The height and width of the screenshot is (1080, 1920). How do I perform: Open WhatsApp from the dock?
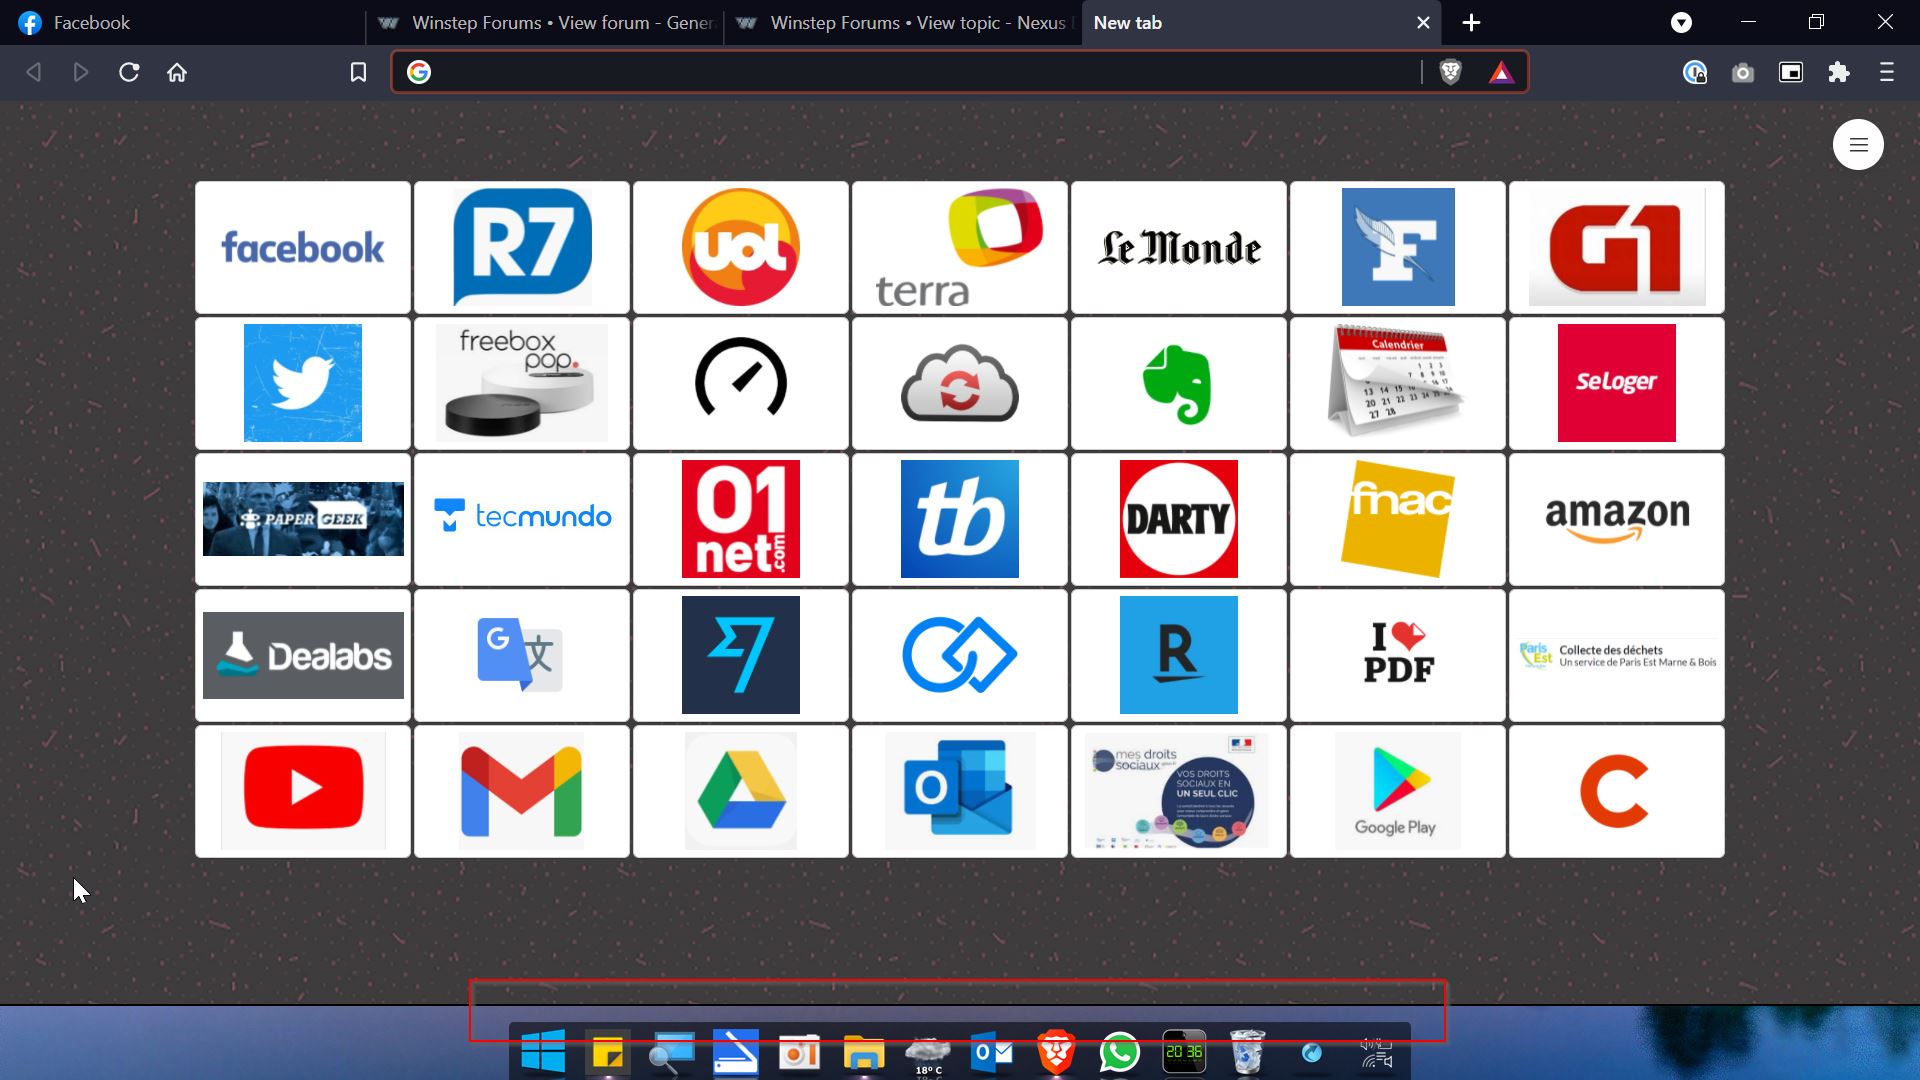[x=1119, y=1052]
